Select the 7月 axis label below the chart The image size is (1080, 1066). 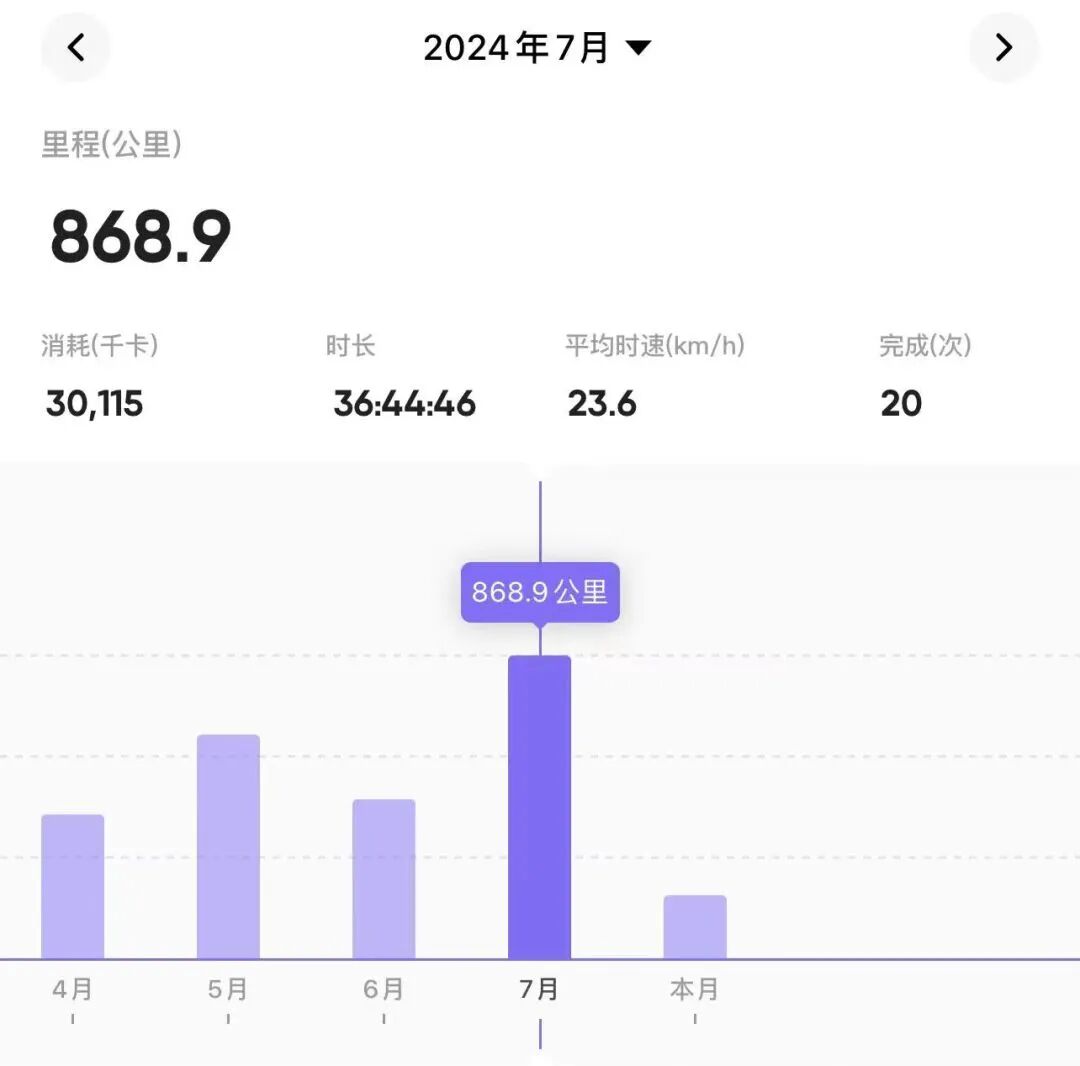540,988
